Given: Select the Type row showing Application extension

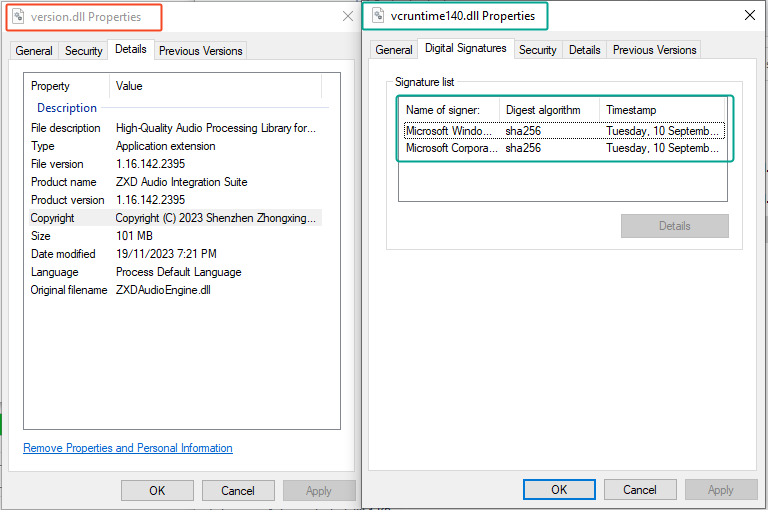Looking at the screenshot, I should pyautogui.click(x=175, y=146).
